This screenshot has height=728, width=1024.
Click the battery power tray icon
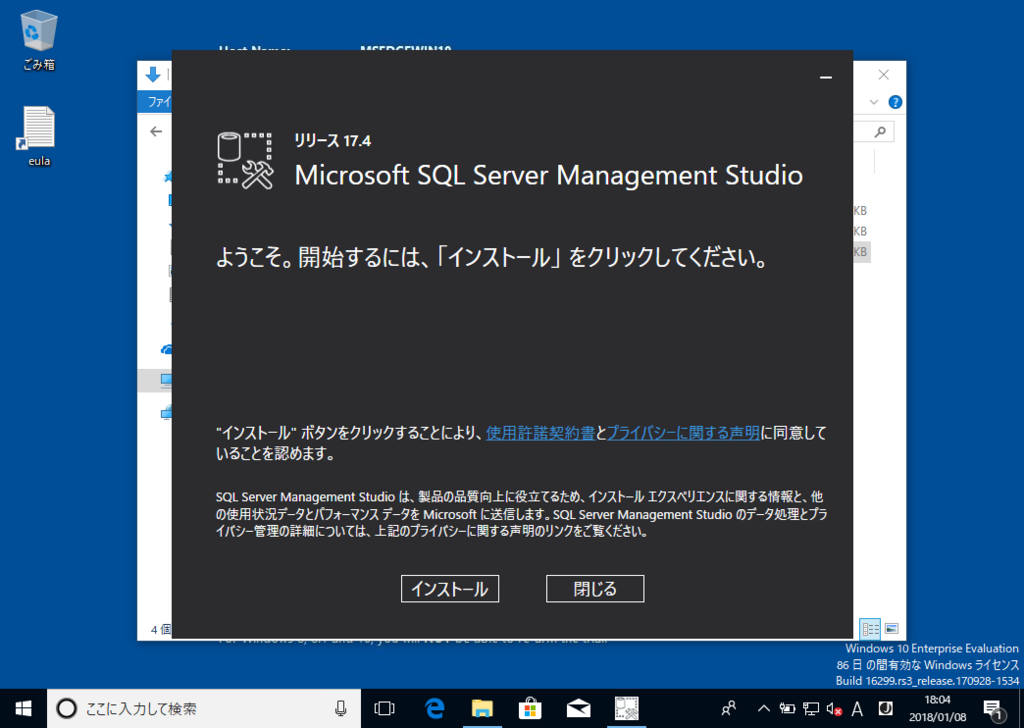pyautogui.click(x=787, y=708)
